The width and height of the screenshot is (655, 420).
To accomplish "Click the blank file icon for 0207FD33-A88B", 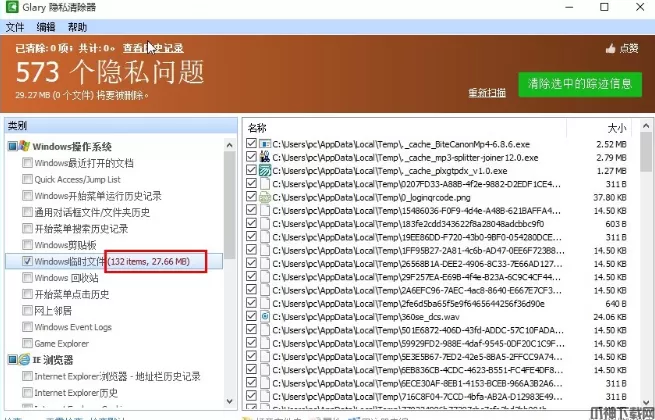I will (265, 183).
